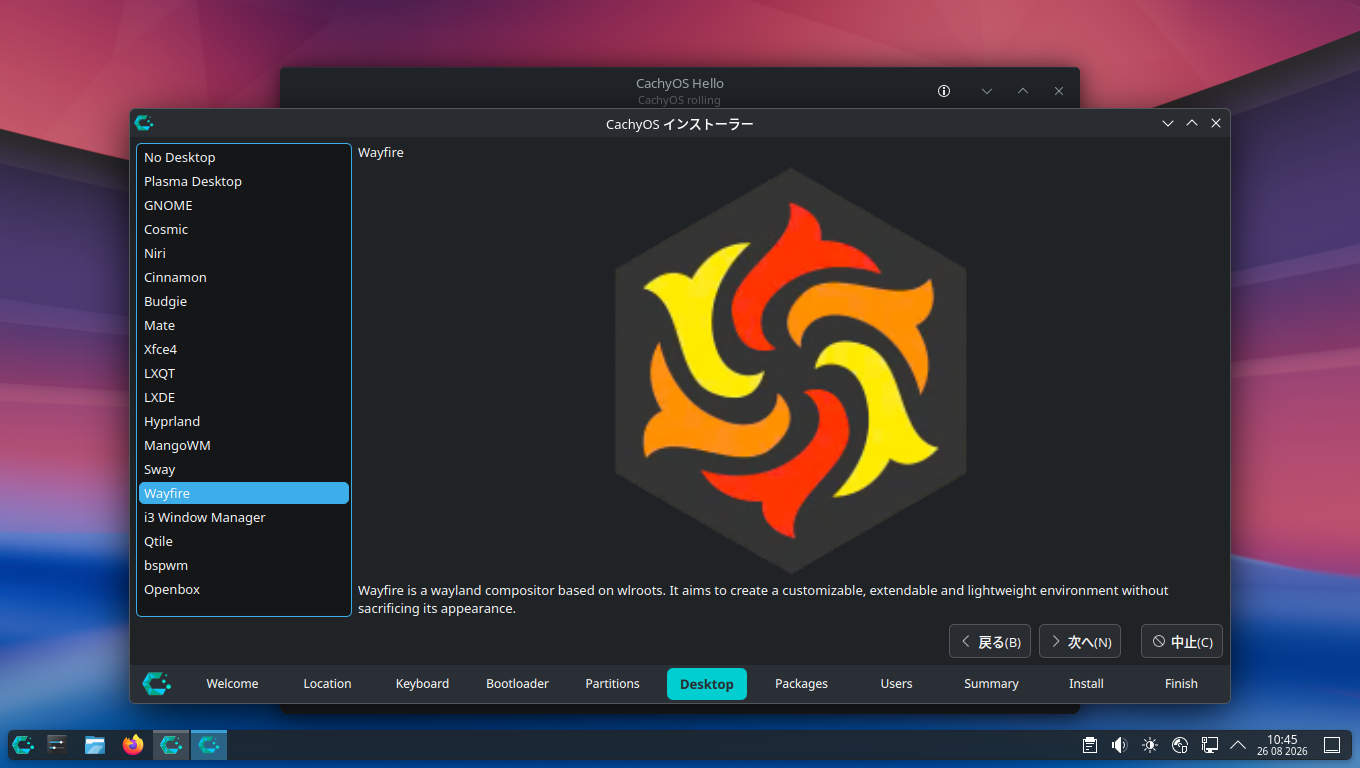Open the clock showing 10:45
Viewport: 1360px width, 768px height.
1282,745
